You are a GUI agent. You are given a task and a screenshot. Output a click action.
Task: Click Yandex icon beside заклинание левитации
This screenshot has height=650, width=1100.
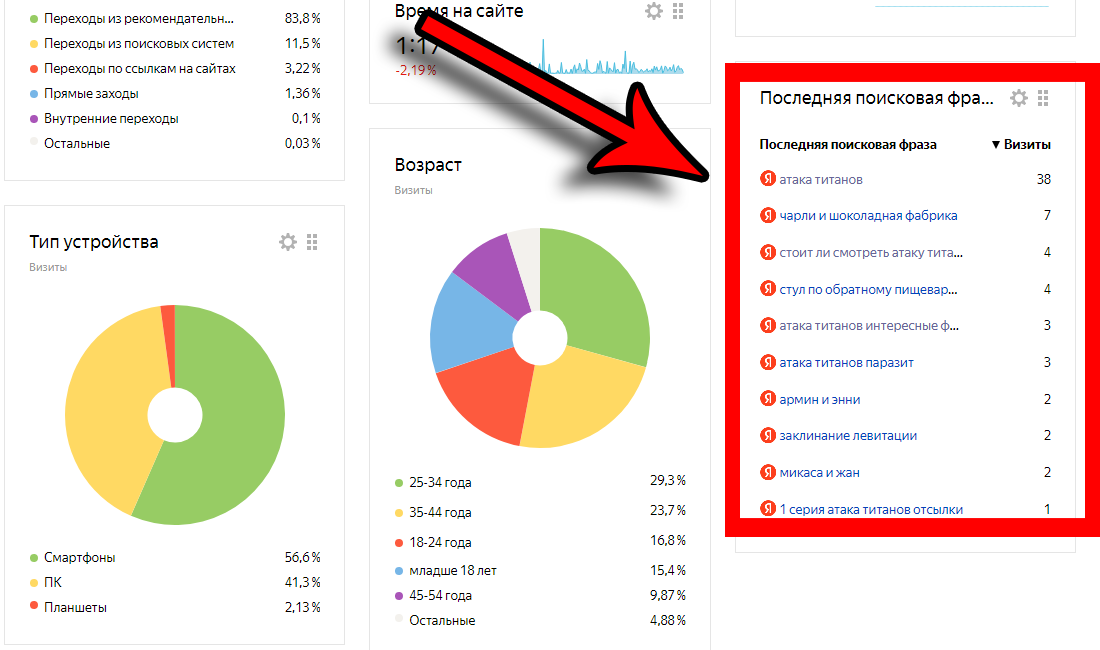[x=768, y=435]
